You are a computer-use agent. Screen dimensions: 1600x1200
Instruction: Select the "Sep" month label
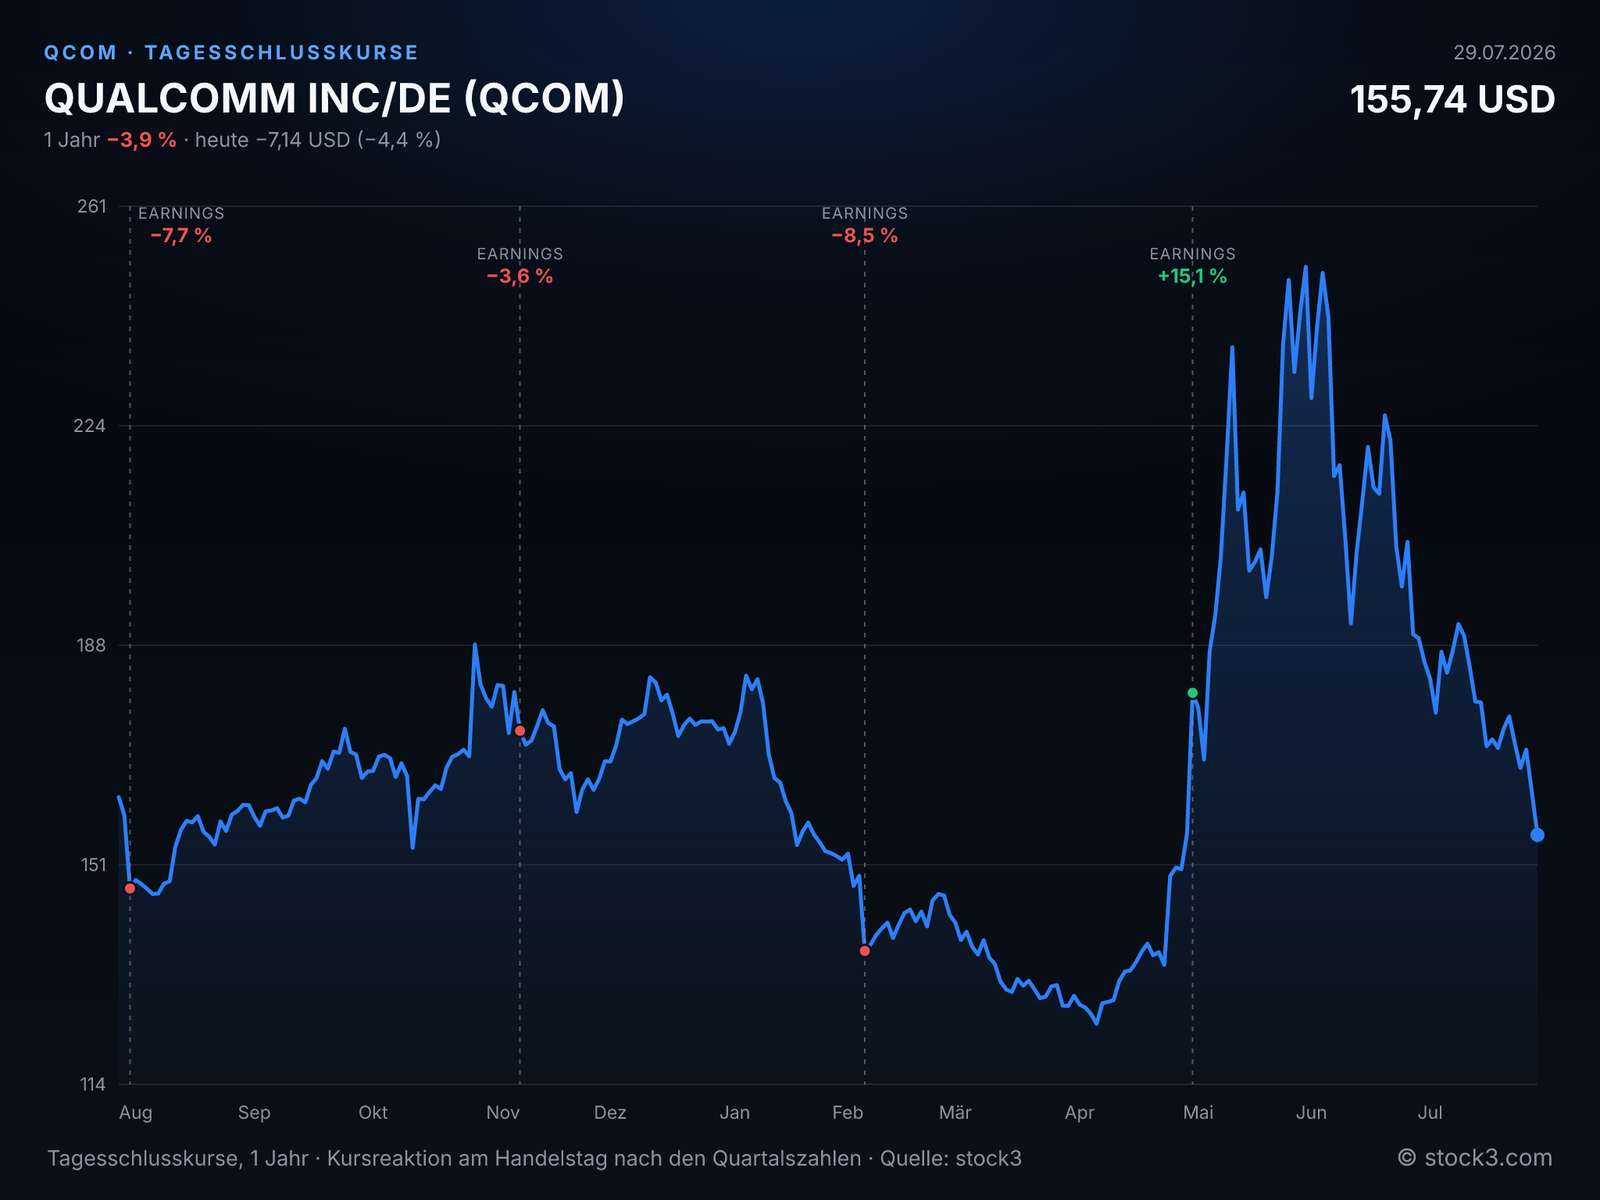[254, 1113]
